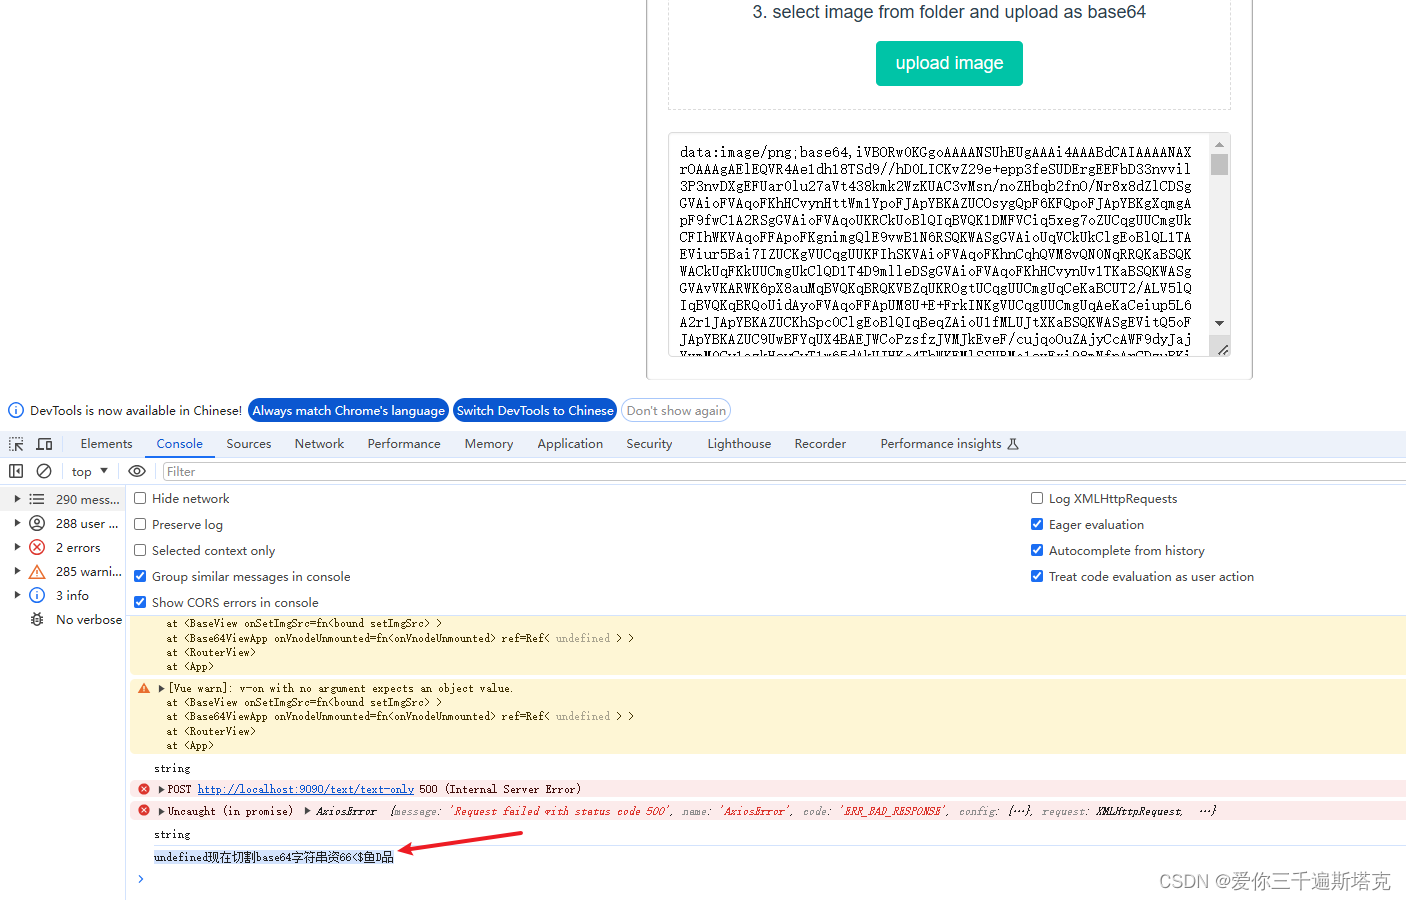Expand the 288 user messages group
The image size is (1406, 900).
[x=17, y=523]
